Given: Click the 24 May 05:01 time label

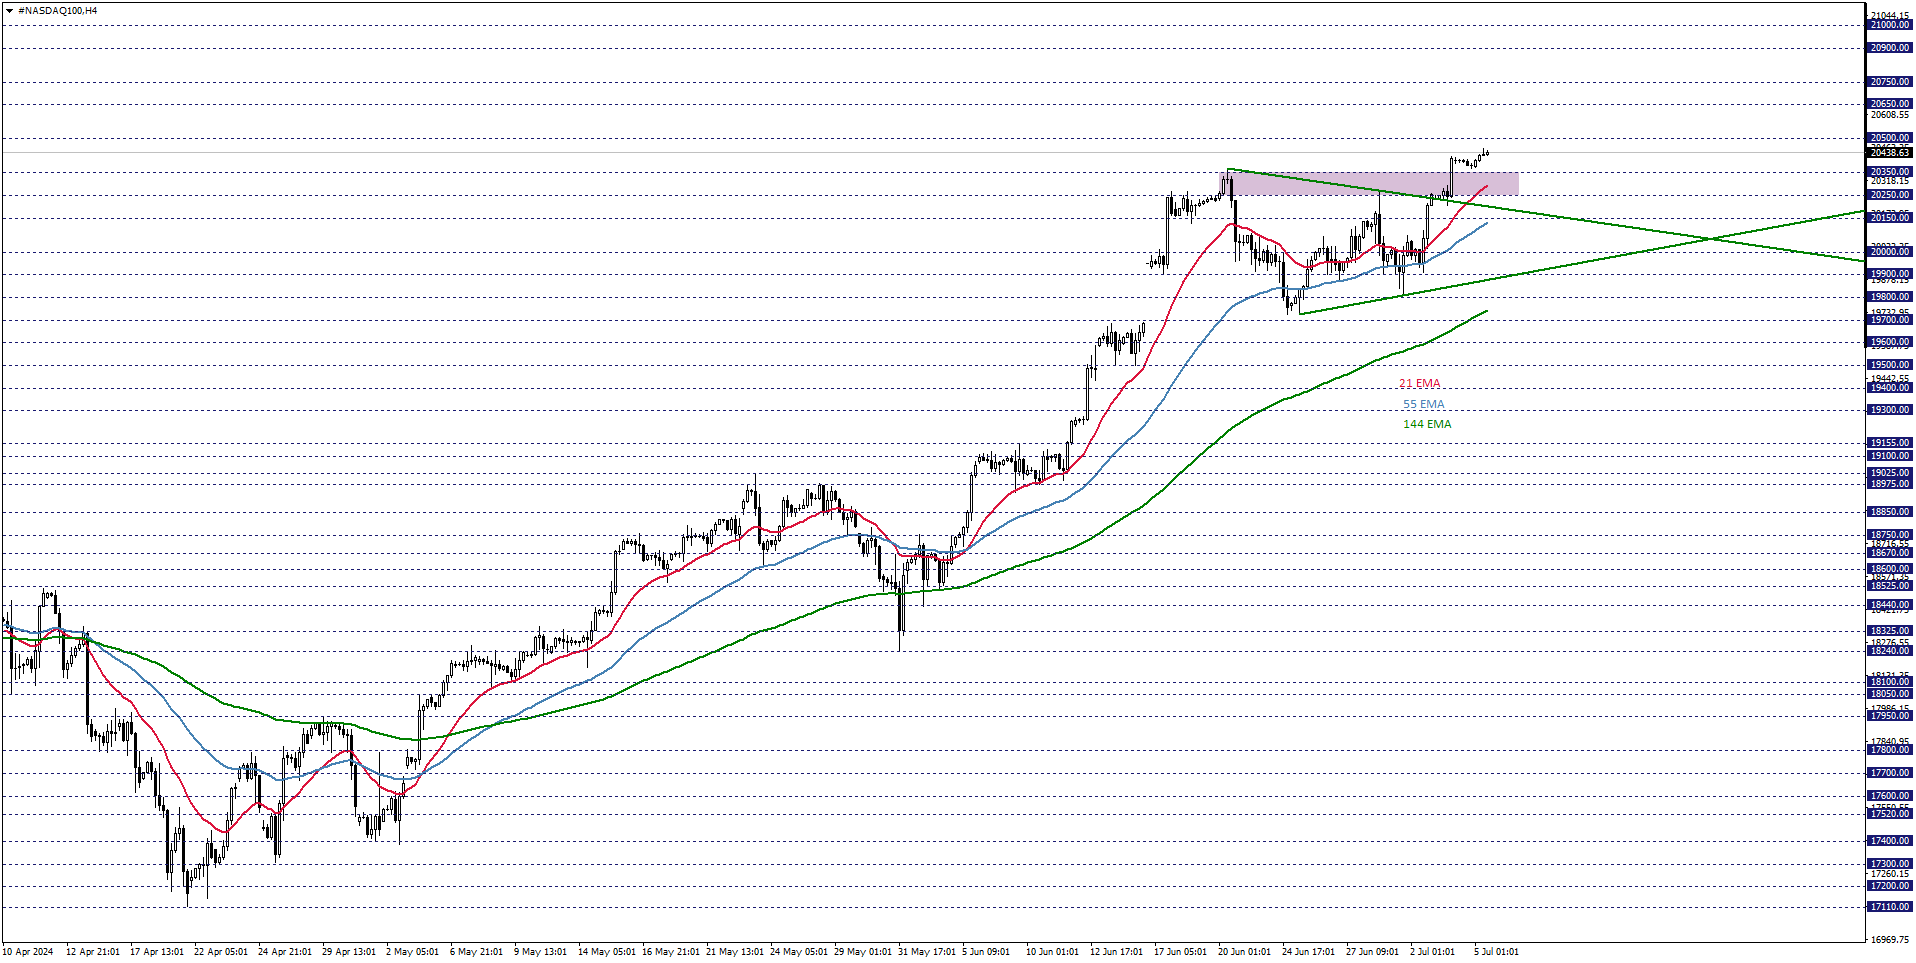Looking at the screenshot, I should [798, 952].
